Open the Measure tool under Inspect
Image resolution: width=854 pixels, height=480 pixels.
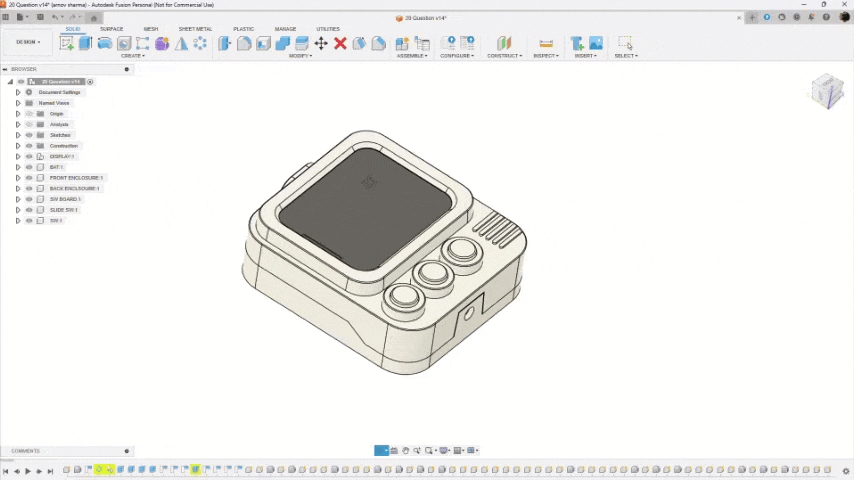click(x=546, y=43)
